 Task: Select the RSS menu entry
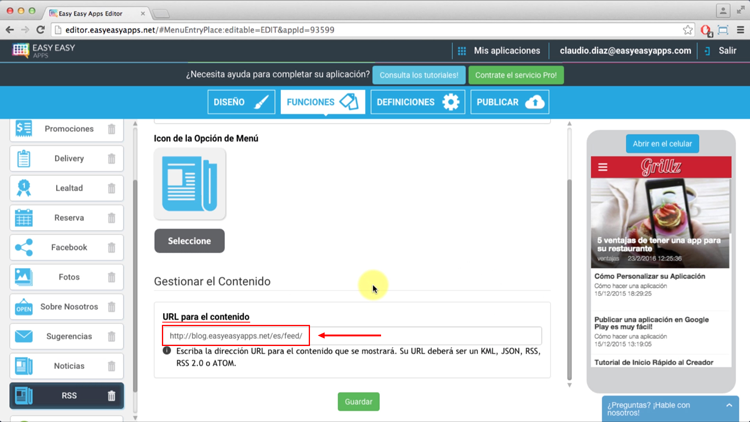click(x=66, y=396)
